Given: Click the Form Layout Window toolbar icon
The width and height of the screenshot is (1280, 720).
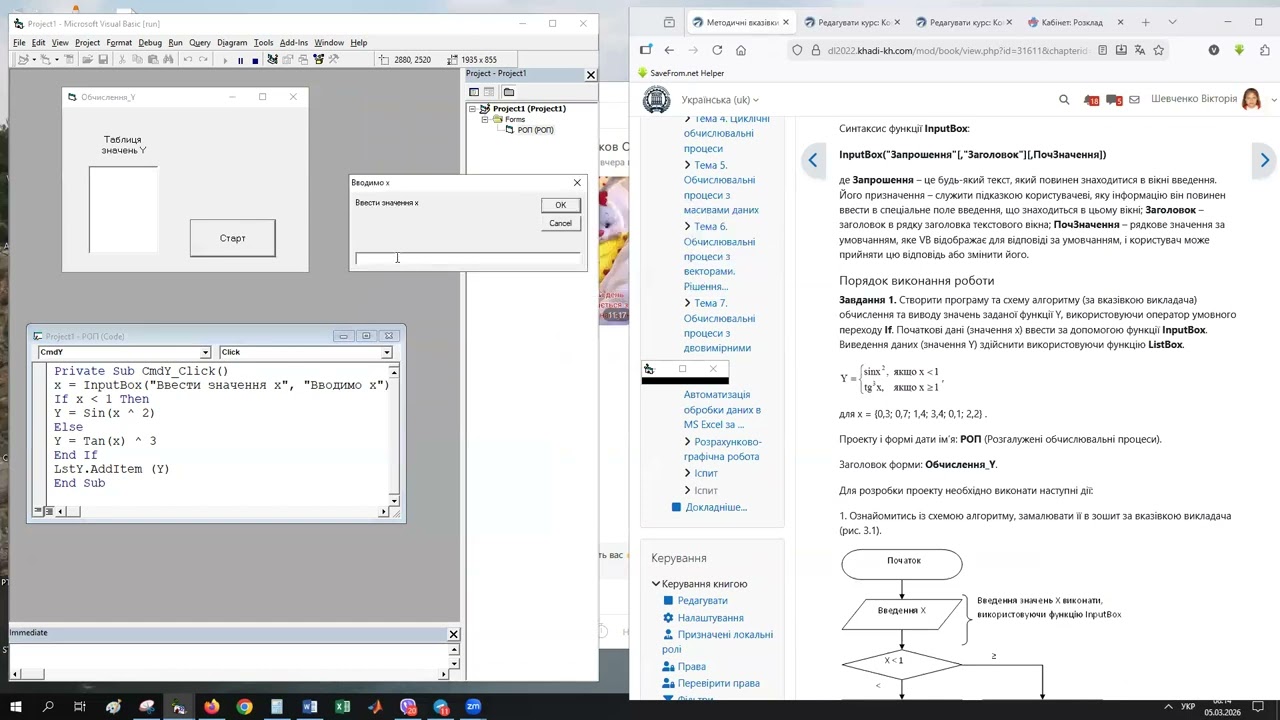Looking at the screenshot, I should (303, 60).
